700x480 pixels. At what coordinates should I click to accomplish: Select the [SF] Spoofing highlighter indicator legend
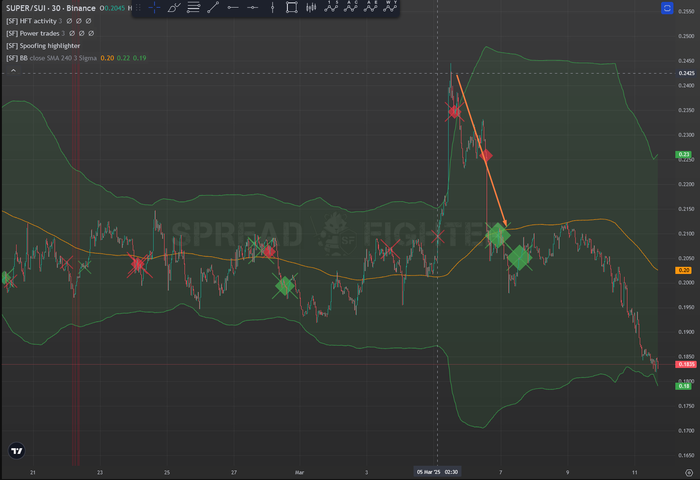point(43,46)
